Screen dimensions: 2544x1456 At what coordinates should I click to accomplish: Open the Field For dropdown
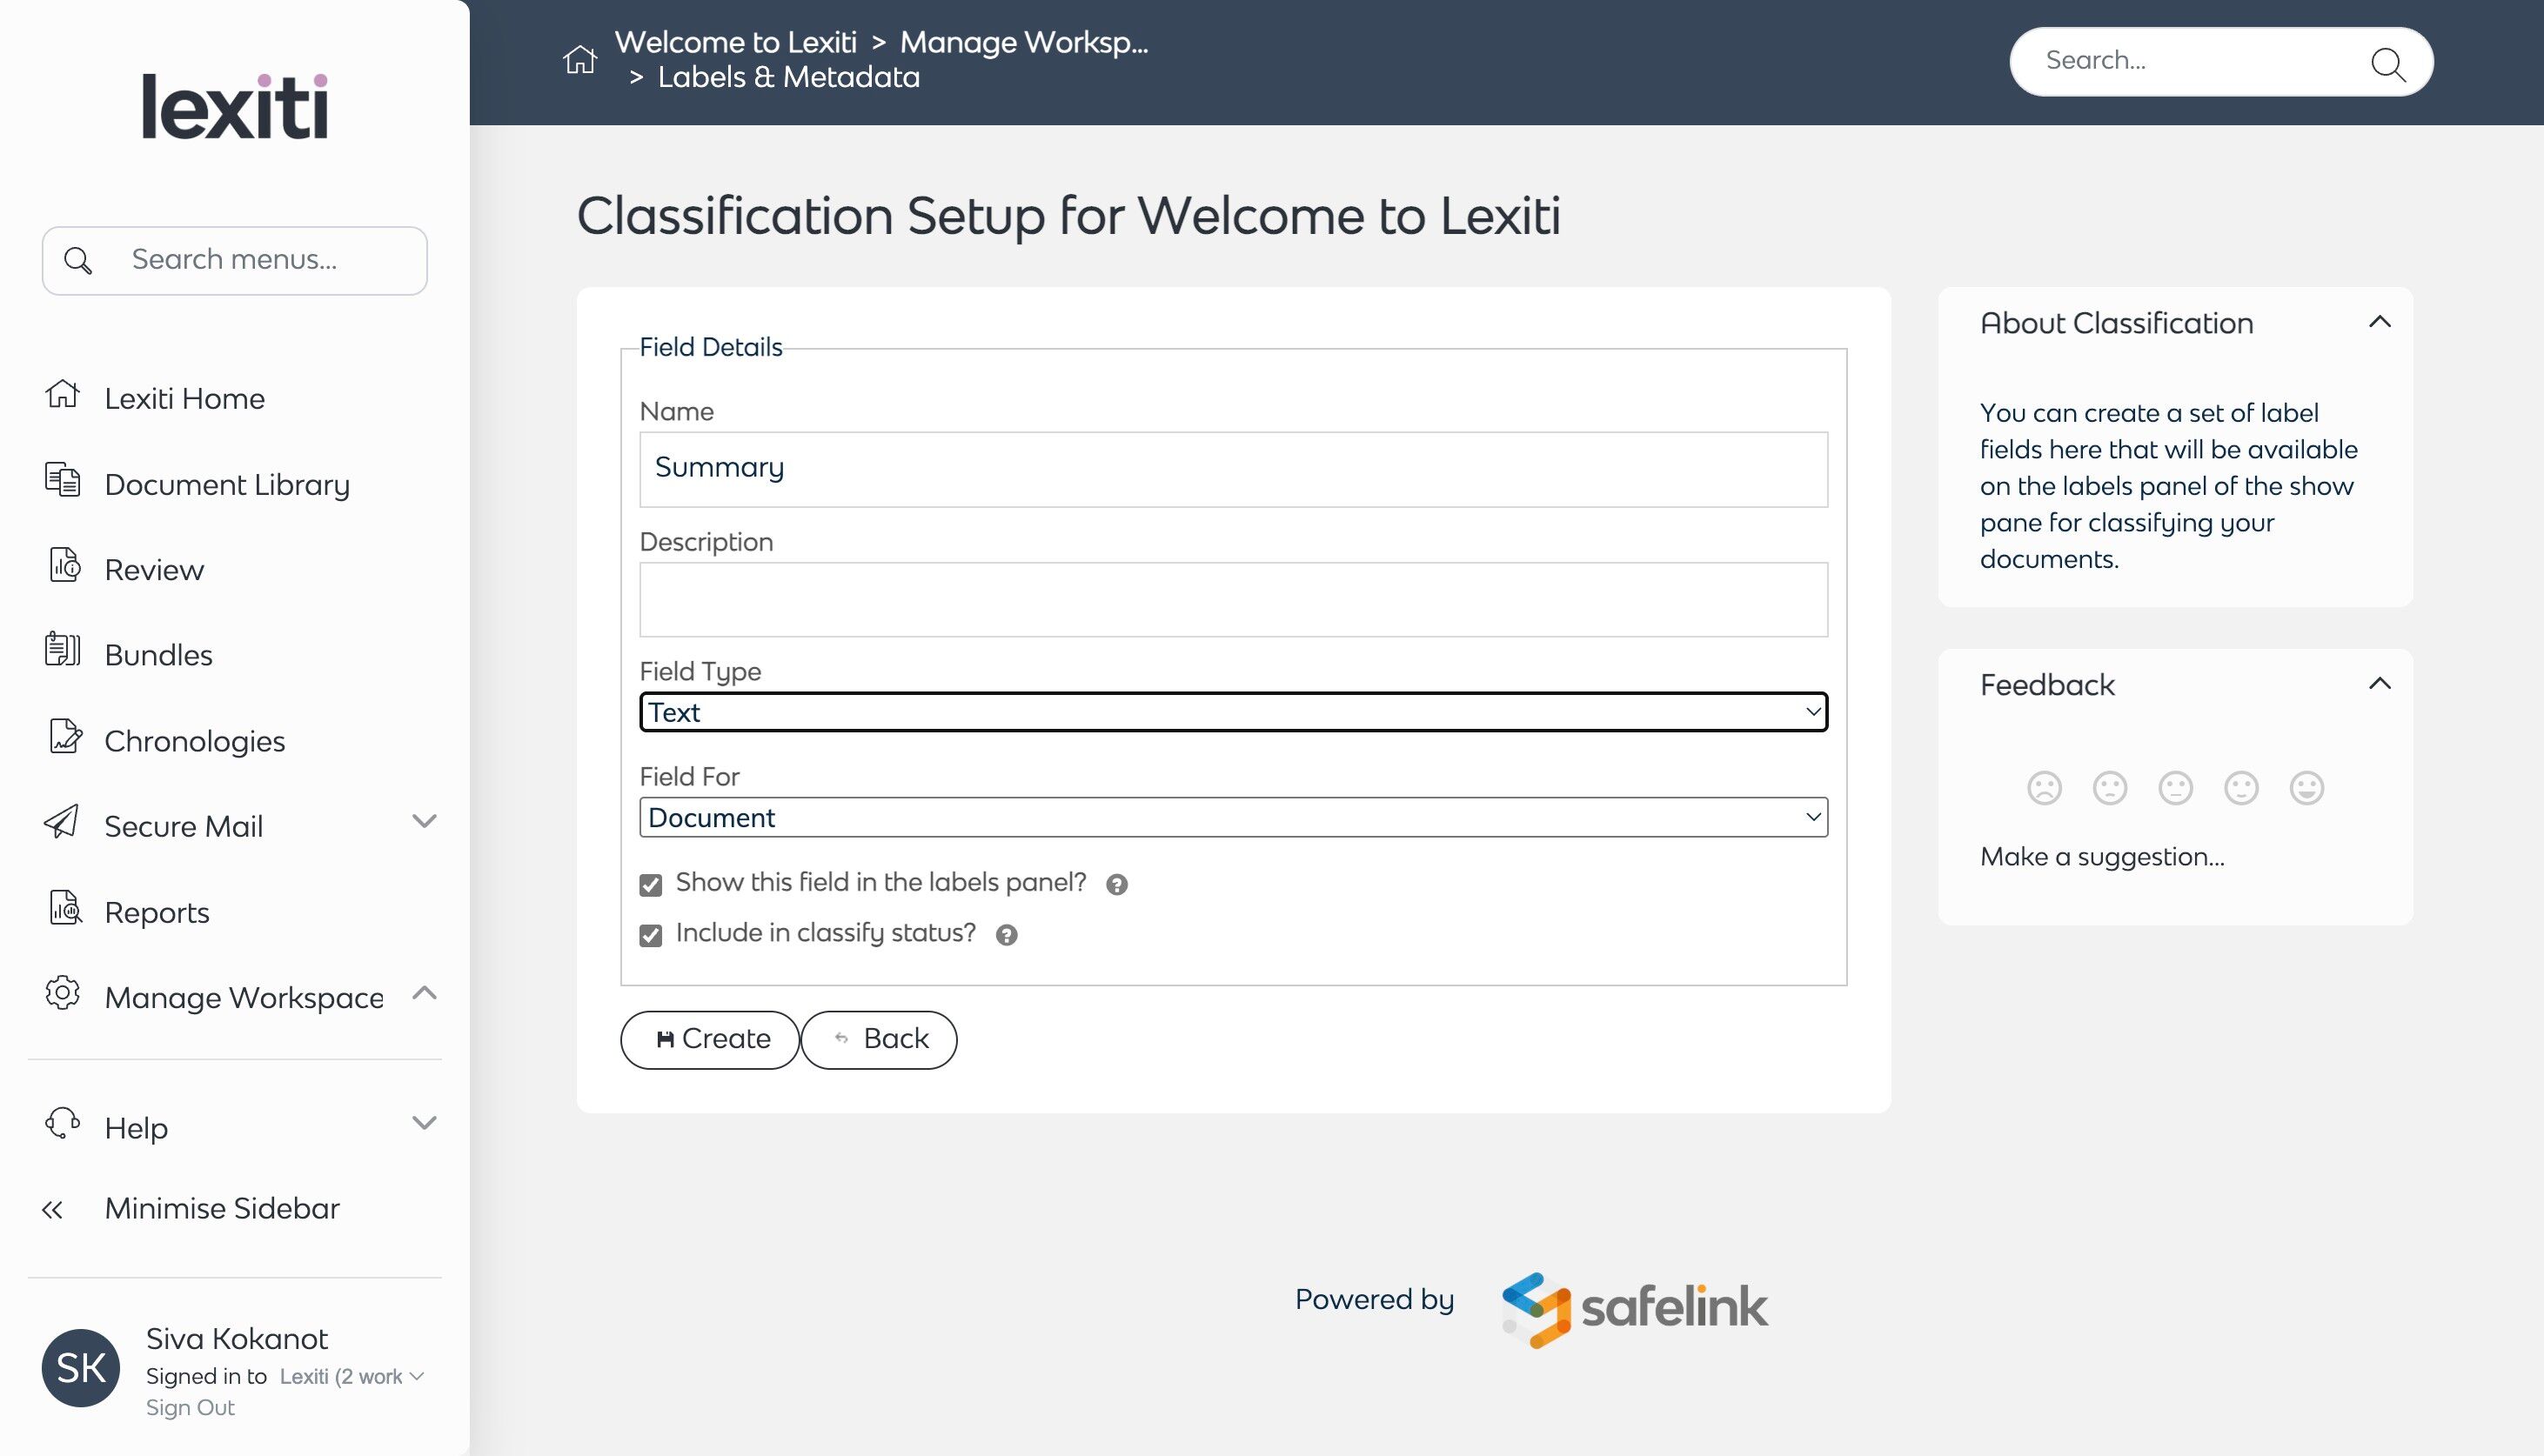[1233, 817]
